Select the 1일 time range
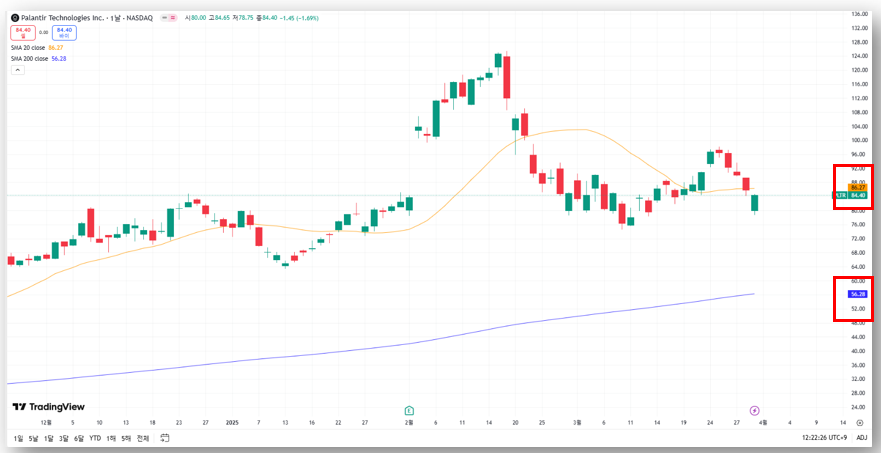This screenshot has height=453, width=881. point(18,438)
